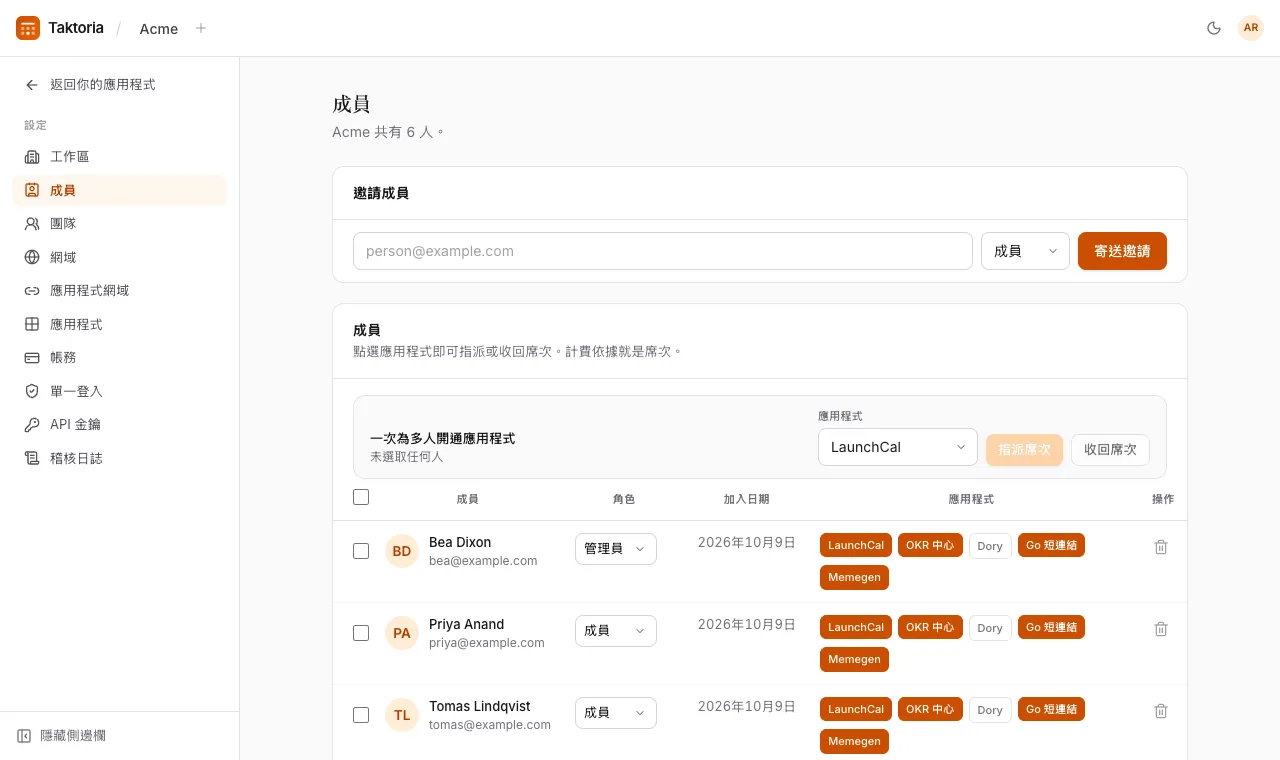
Task: Open Priya Anand's role dropdown
Action: (x=616, y=631)
